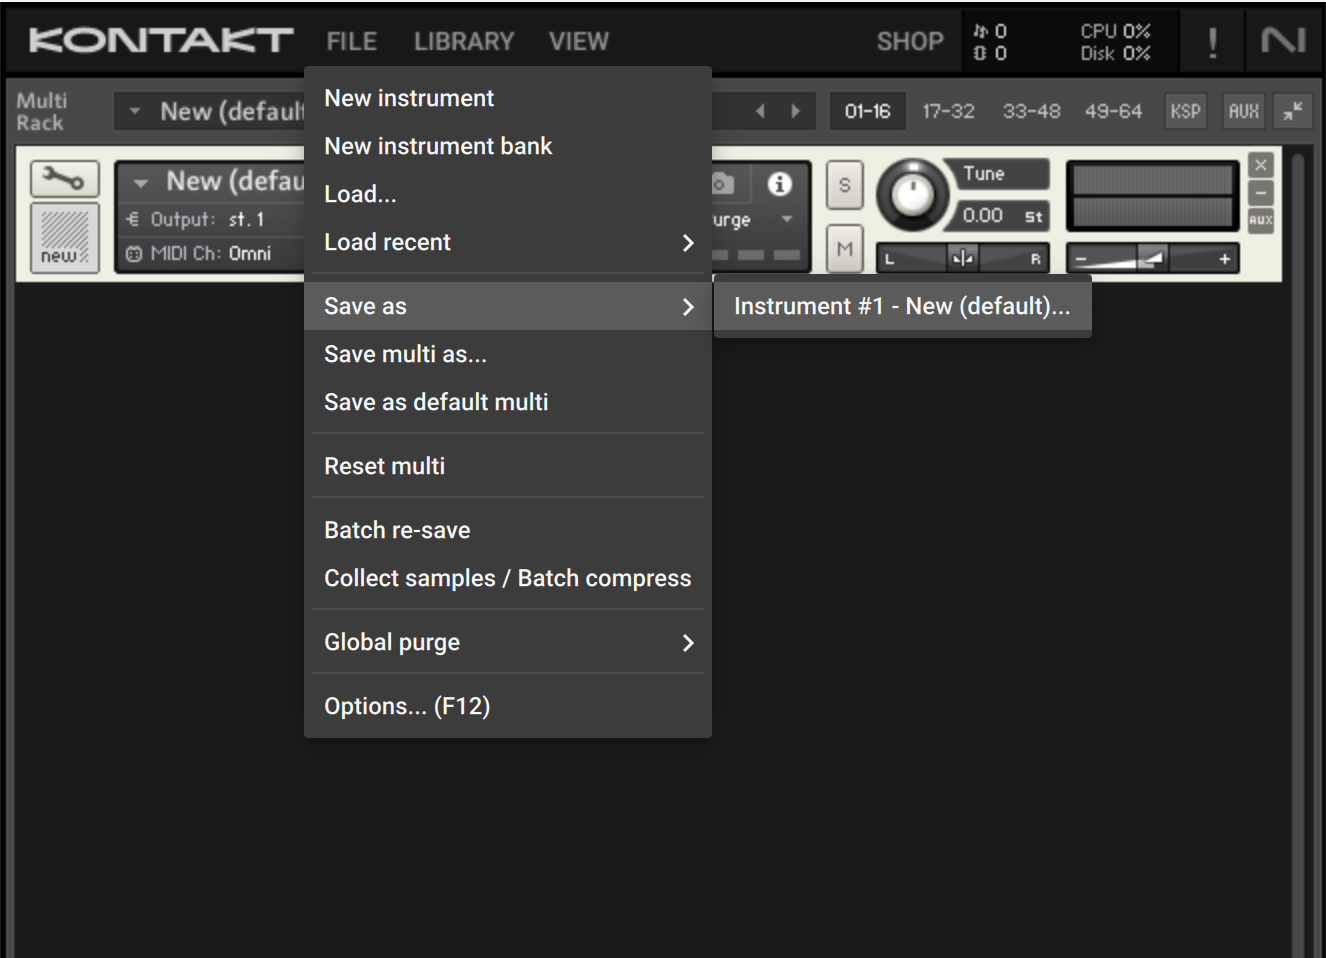Expand the Save as submenu

(x=687, y=307)
